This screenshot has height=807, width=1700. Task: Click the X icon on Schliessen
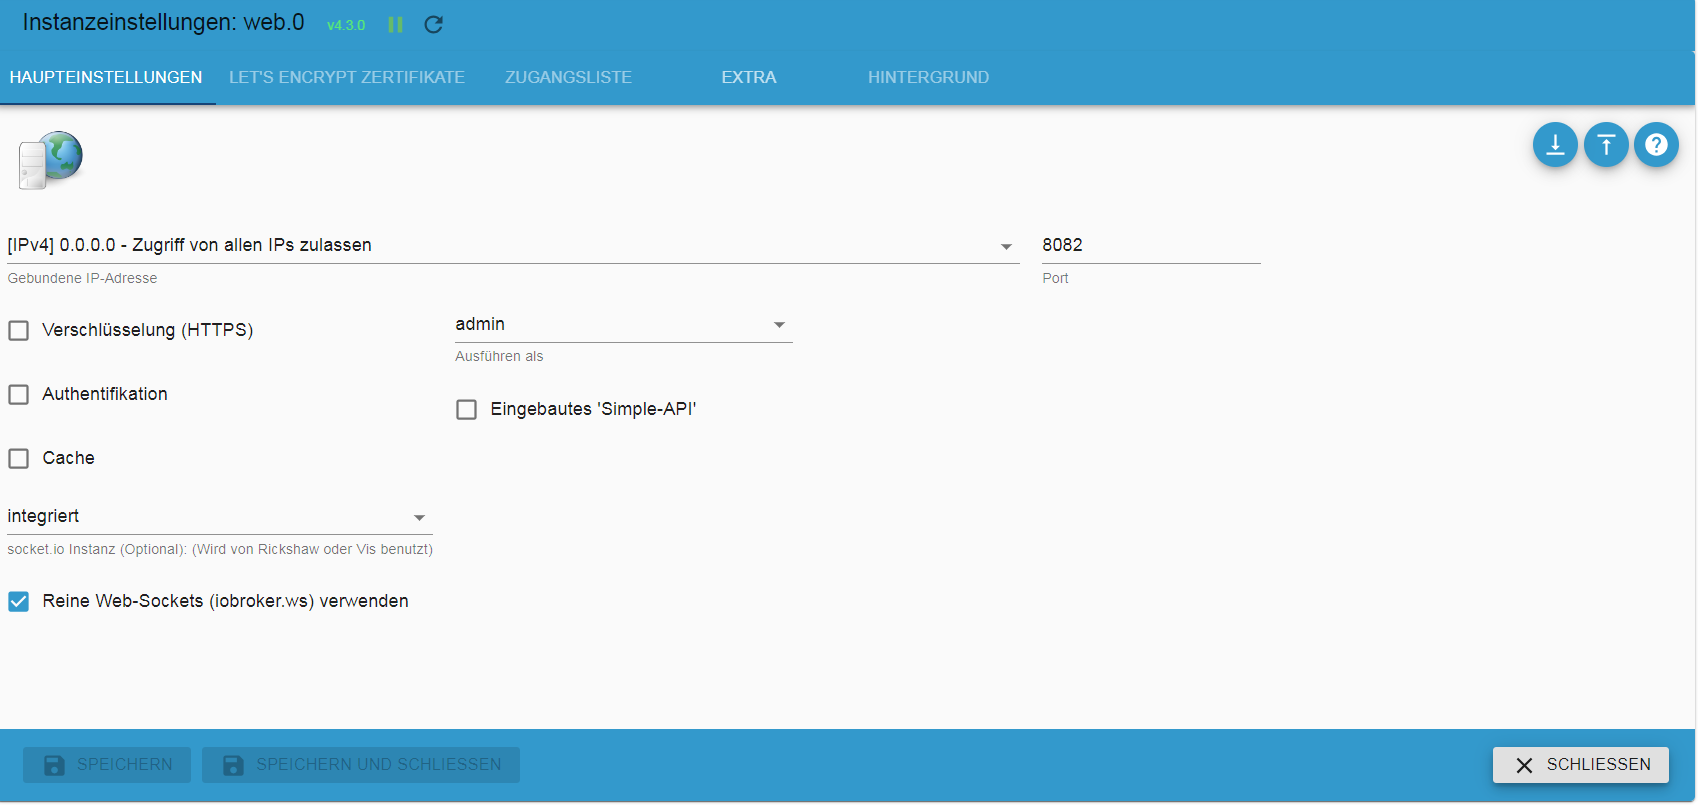pyautogui.click(x=1524, y=765)
